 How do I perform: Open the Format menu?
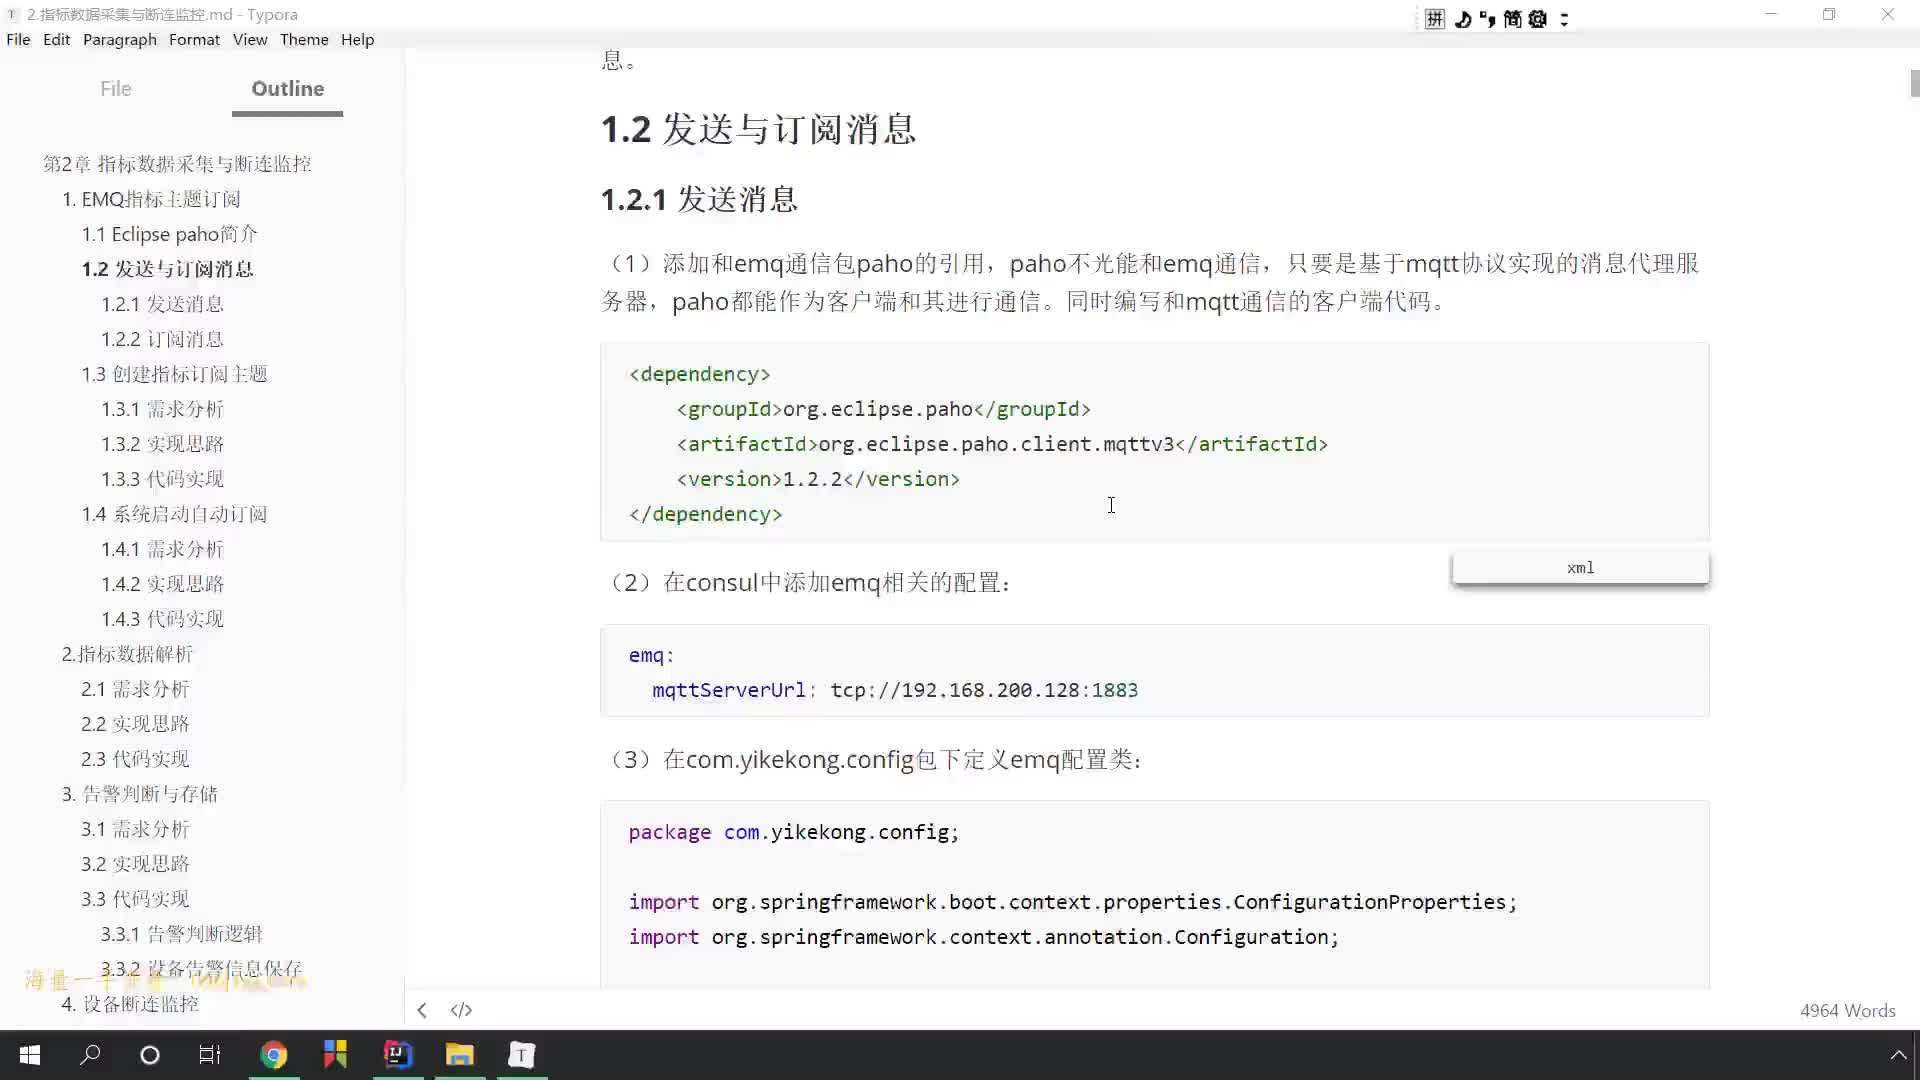pyautogui.click(x=194, y=39)
